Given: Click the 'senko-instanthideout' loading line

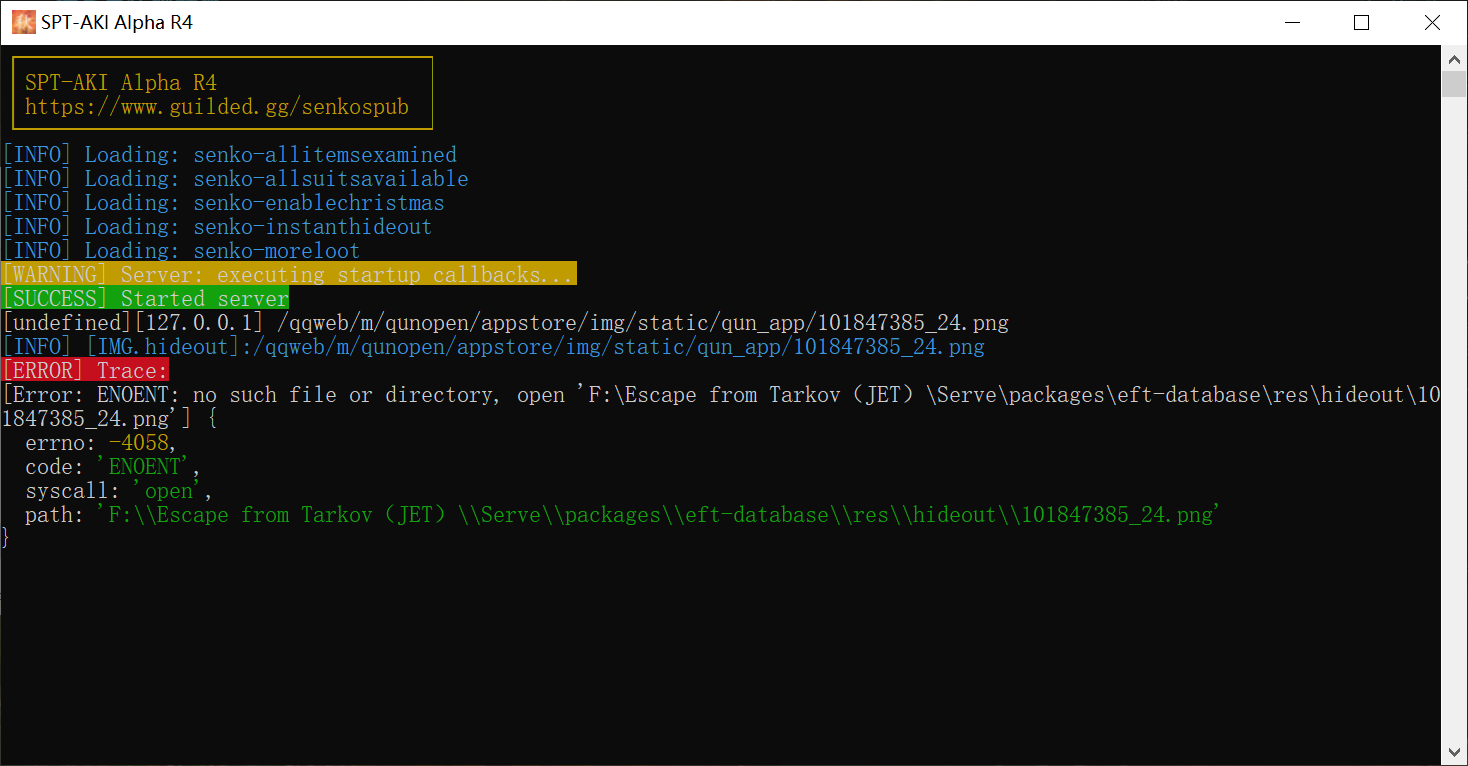Looking at the screenshot, I should click(217, 227).
